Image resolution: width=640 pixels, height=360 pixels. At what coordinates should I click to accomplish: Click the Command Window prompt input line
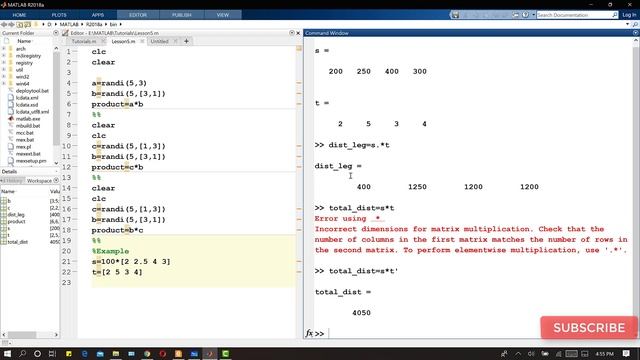coord(480,333)
